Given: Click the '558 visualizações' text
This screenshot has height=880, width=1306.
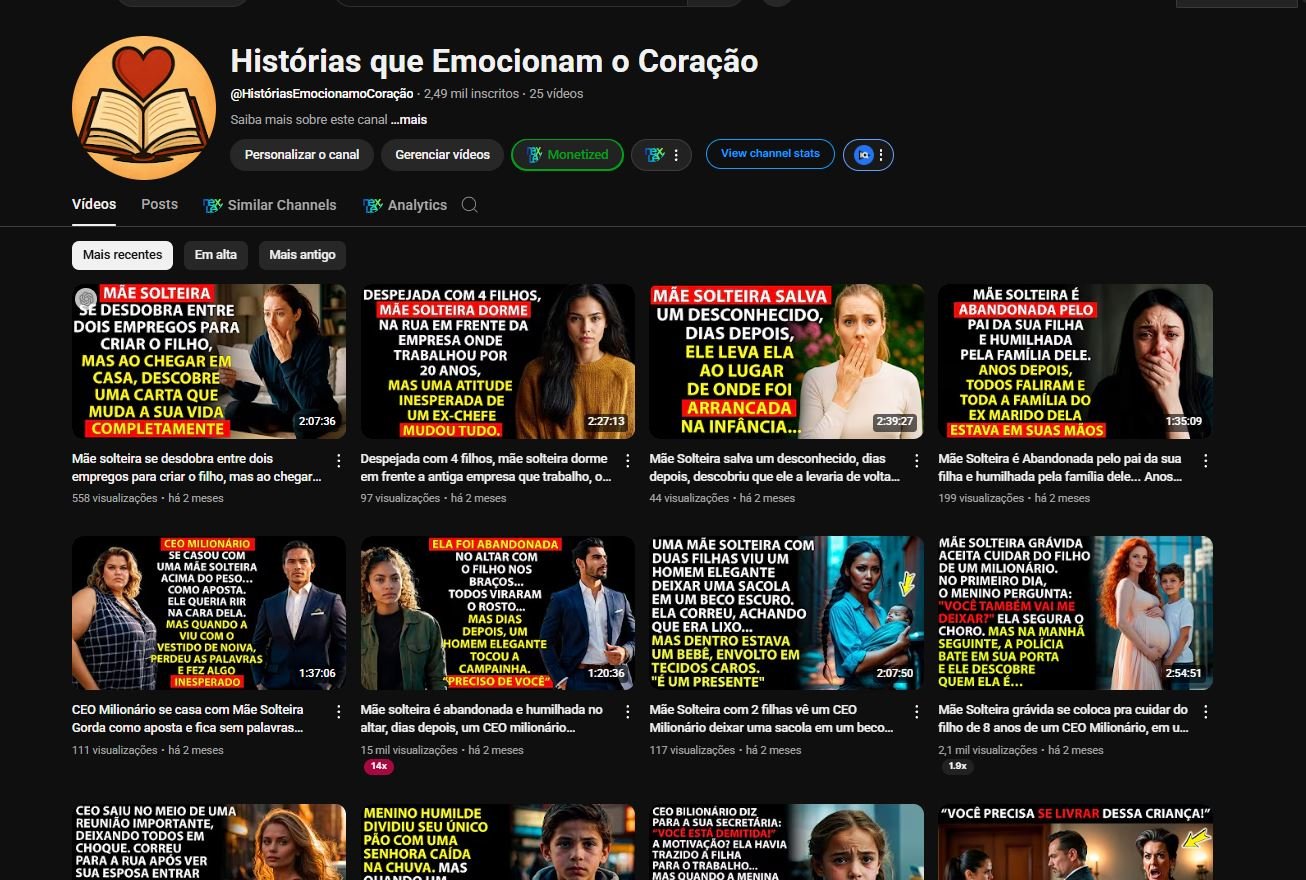Looking at the screenshot, I should click(114, 498).
